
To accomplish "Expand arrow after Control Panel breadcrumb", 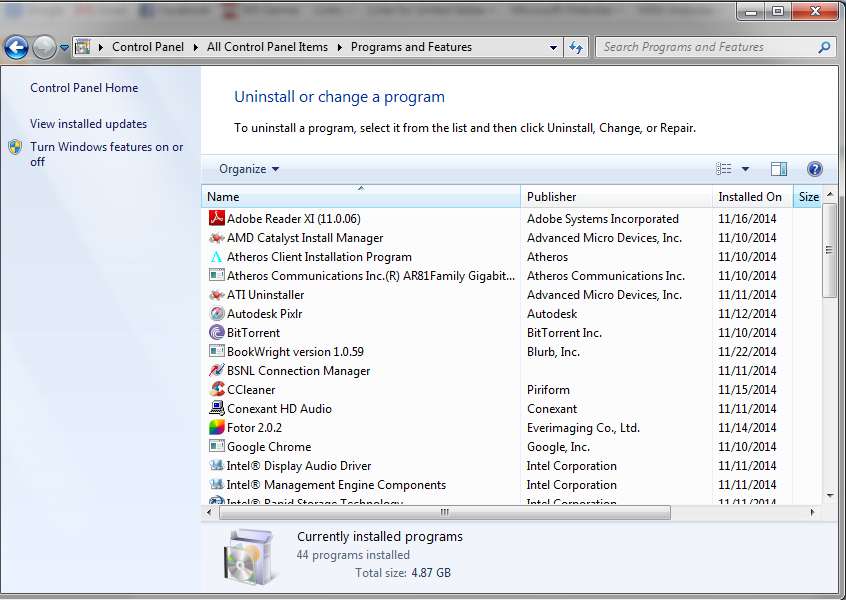I will click(195, 47).
